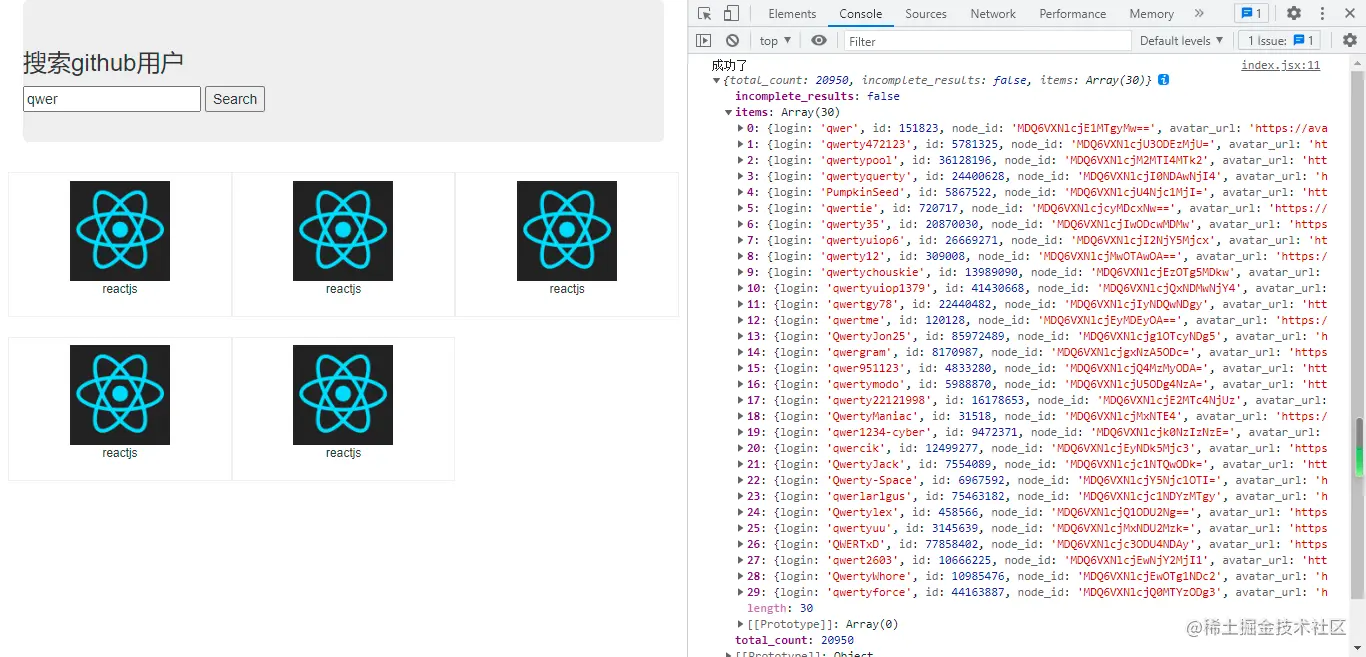Clear the console with the clear icon
The height and width of the screenshot is (657, 1366).
[732, 41]
